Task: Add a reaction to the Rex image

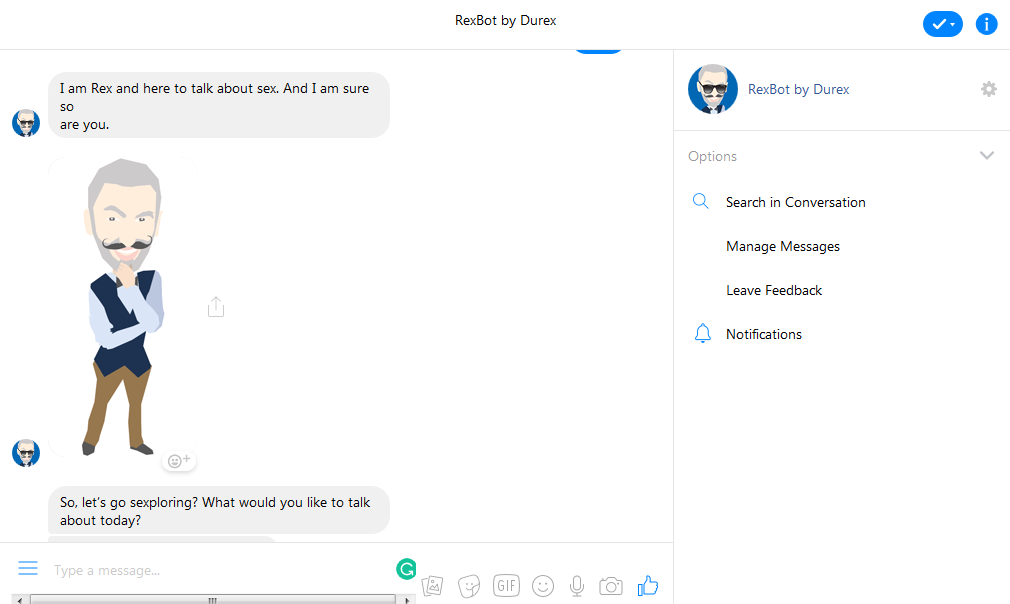Action: [178, 460]
